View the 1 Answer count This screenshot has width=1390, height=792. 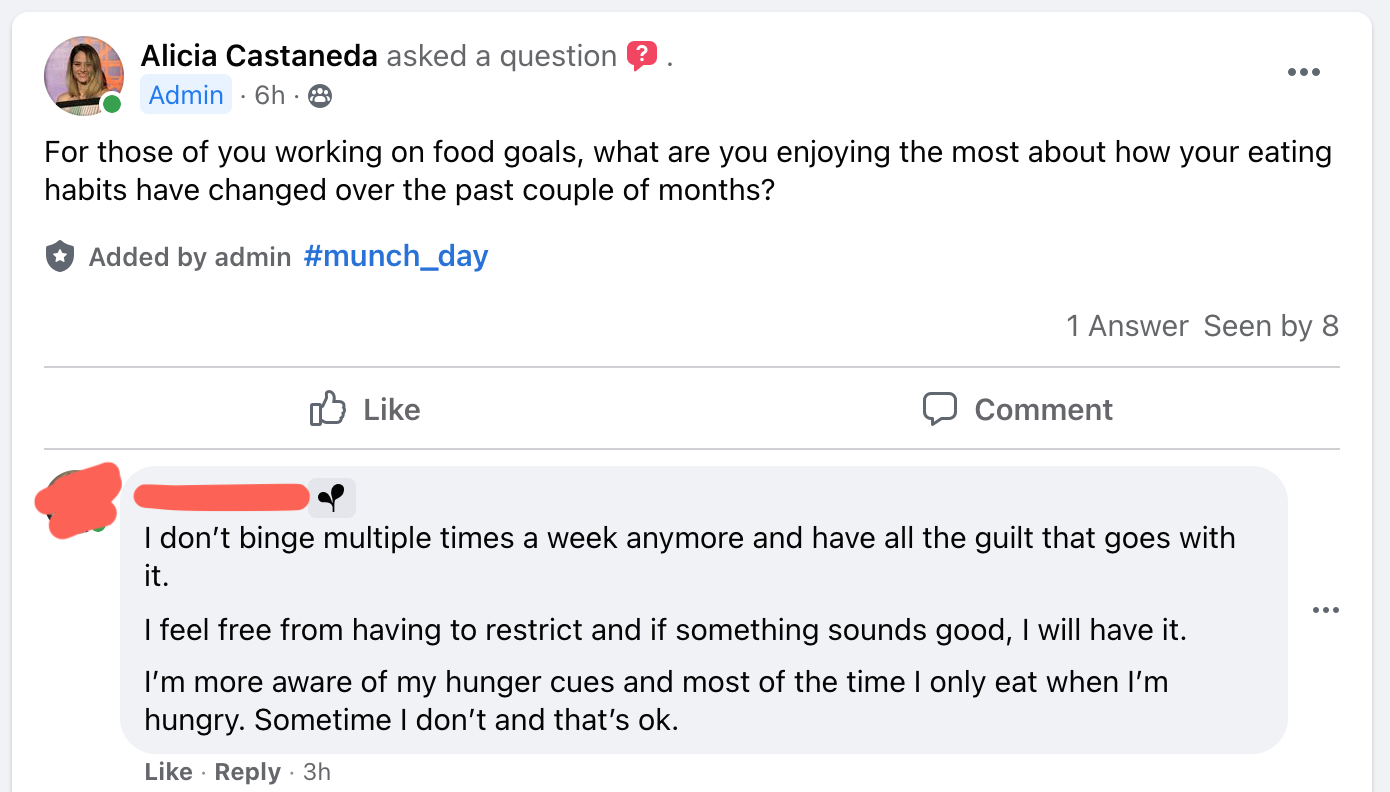point(1127,326)
